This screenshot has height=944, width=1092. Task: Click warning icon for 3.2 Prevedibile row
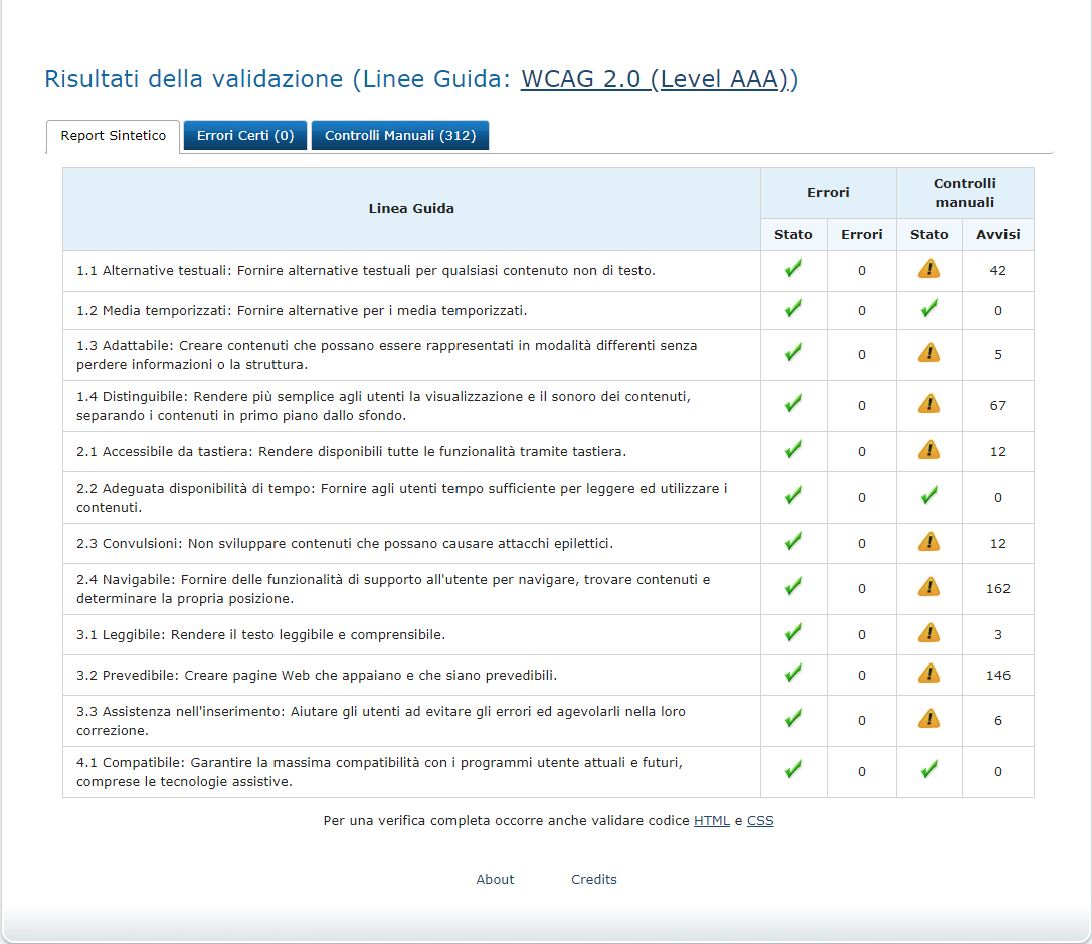tap(929, 674)
